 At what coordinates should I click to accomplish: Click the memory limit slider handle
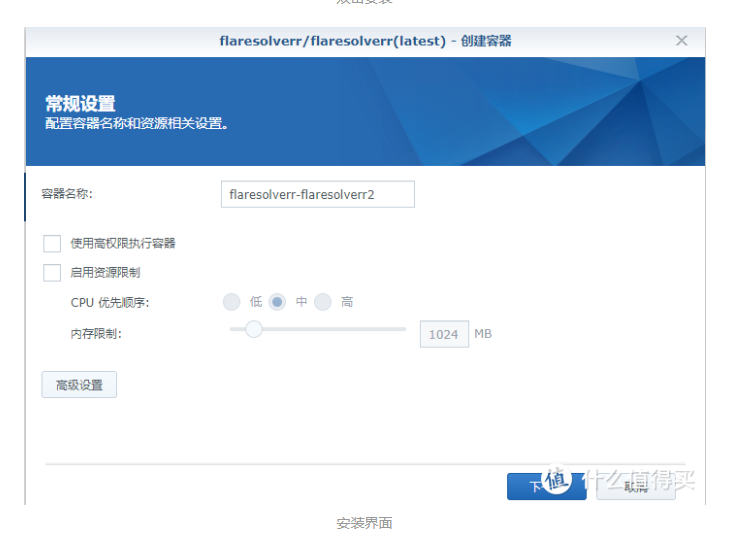pos(254,329)
